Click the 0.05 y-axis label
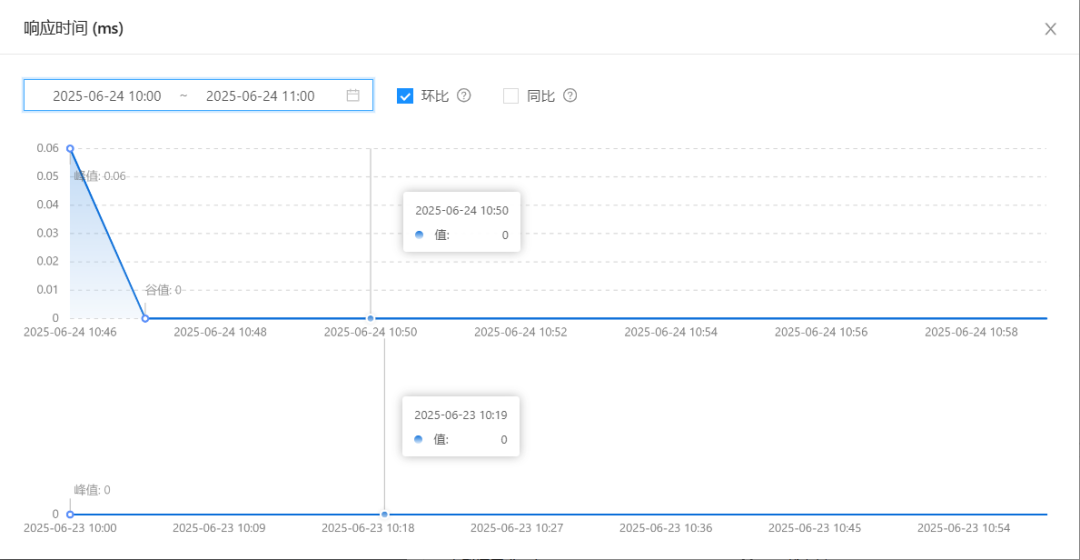The height and width of the screenshot is (560, 1080). [48, 176]
